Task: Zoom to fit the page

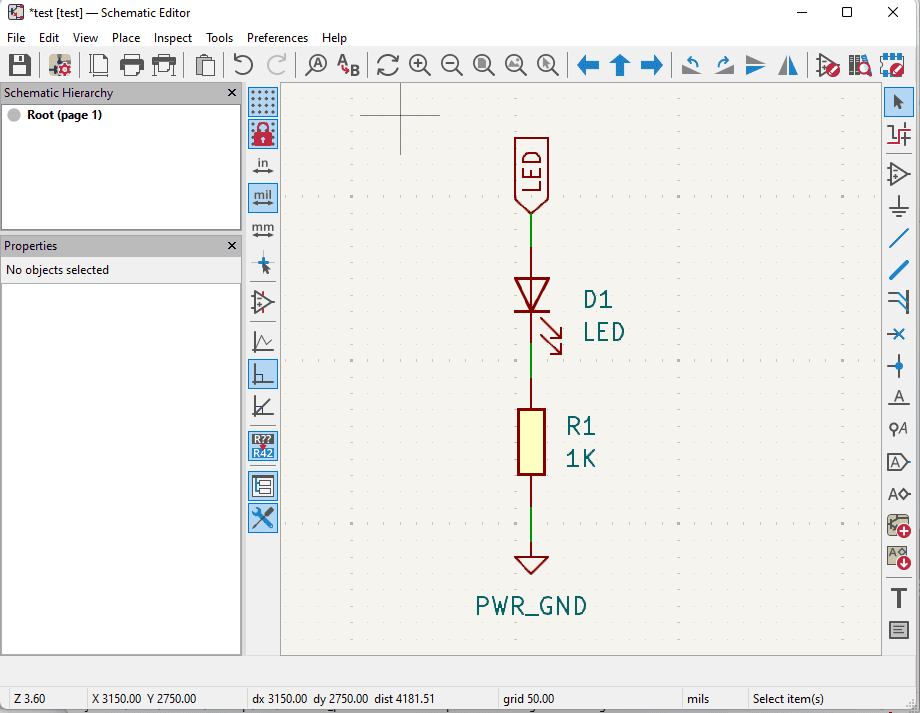Action: [x=484, y=65]
